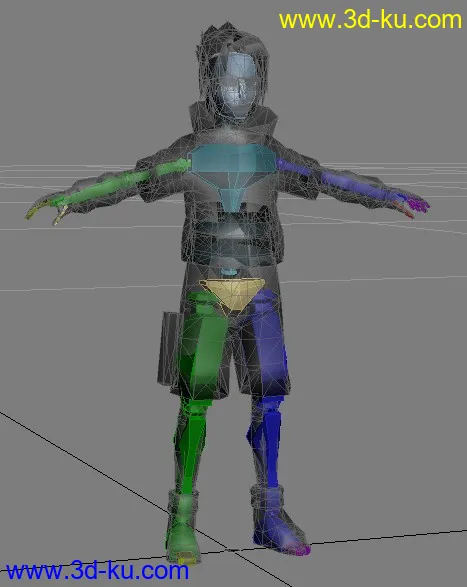Select the green calf bone
Viewport: 467px width, 587px height.
coord(192,445)
